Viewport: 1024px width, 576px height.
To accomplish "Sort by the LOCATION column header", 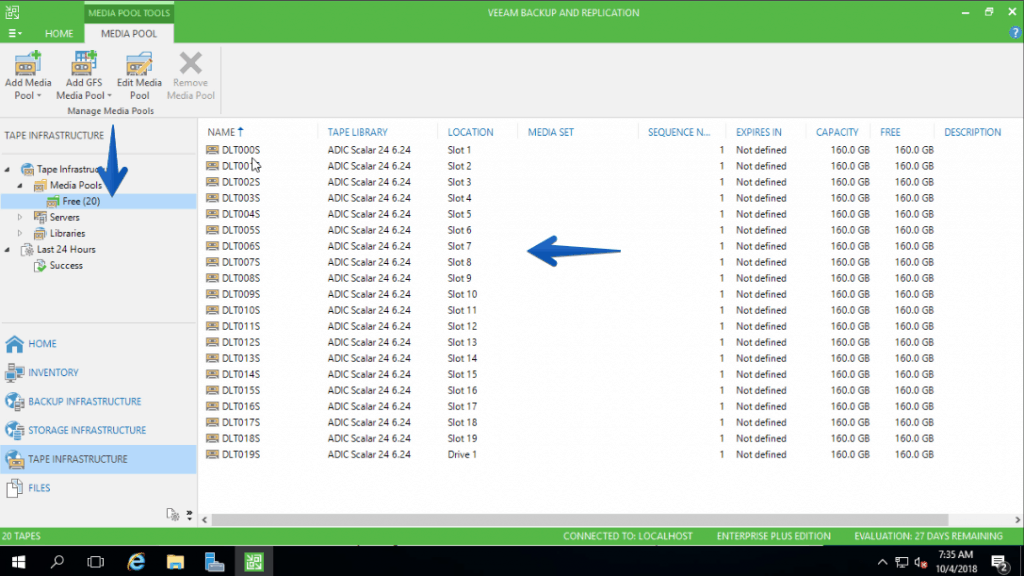I will click(x=470, y=132).
